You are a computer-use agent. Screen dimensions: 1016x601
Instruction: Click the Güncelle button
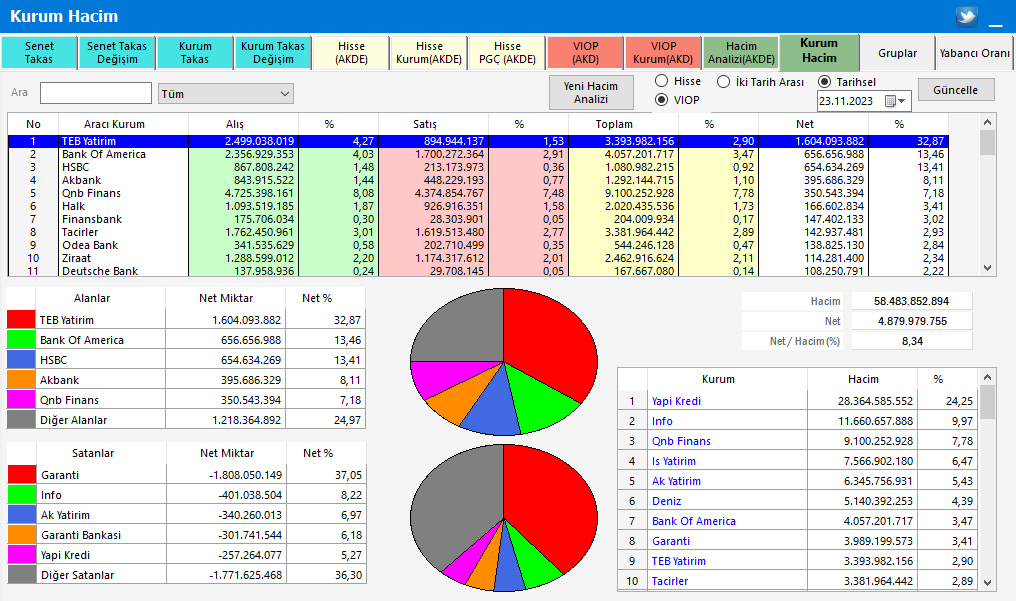[x=956, y=90]
